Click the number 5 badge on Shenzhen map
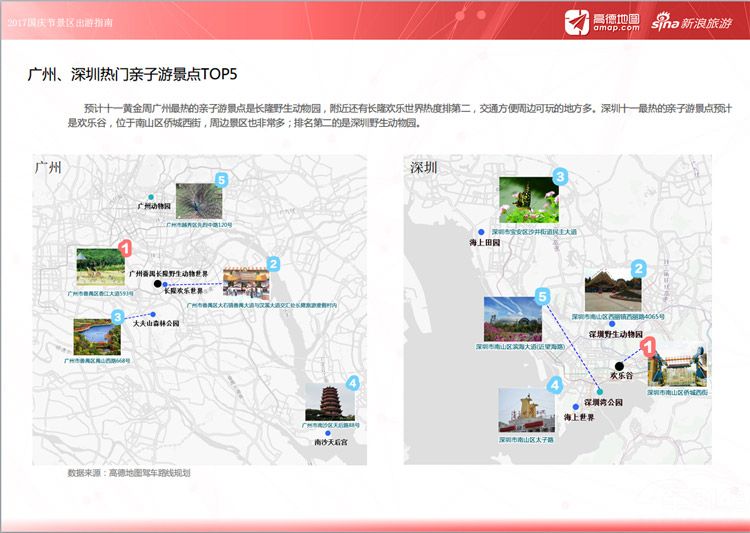The image size is (750, 533). point(543,296)
